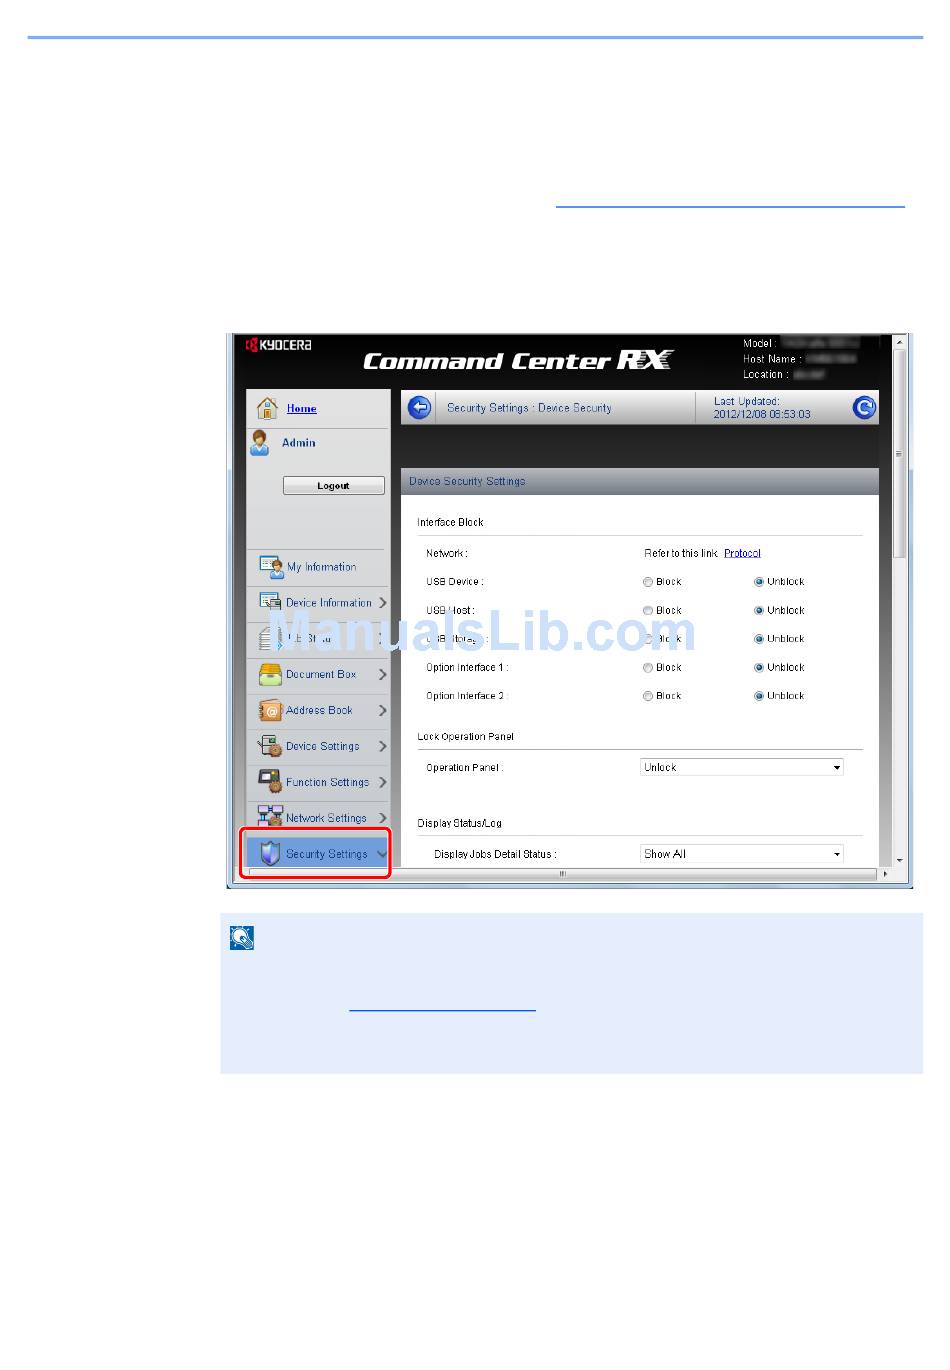Click the Document Box icon
Viewport: 950px width, 1370px height.
point(270,674)
